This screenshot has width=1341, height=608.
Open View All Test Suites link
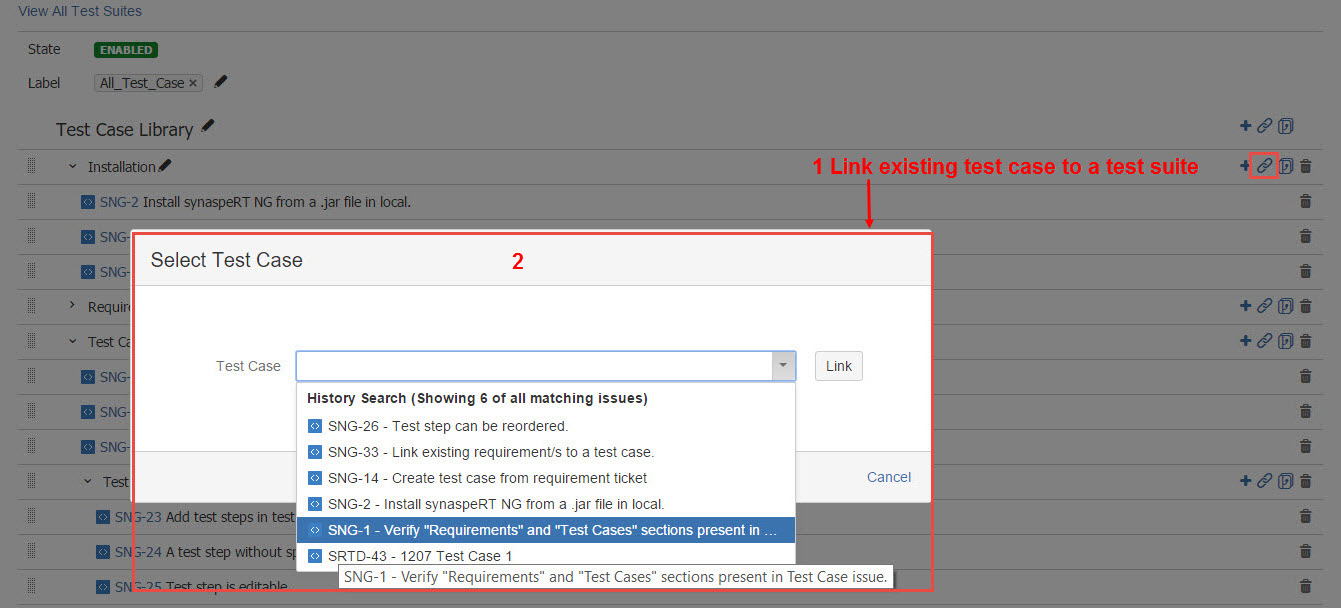point(80,11)
